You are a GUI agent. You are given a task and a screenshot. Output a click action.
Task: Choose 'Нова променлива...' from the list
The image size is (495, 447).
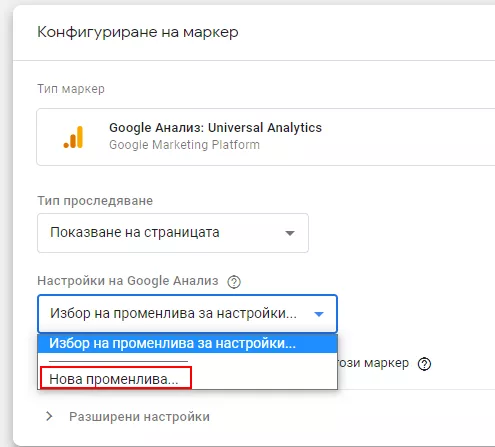pos(116,378)
